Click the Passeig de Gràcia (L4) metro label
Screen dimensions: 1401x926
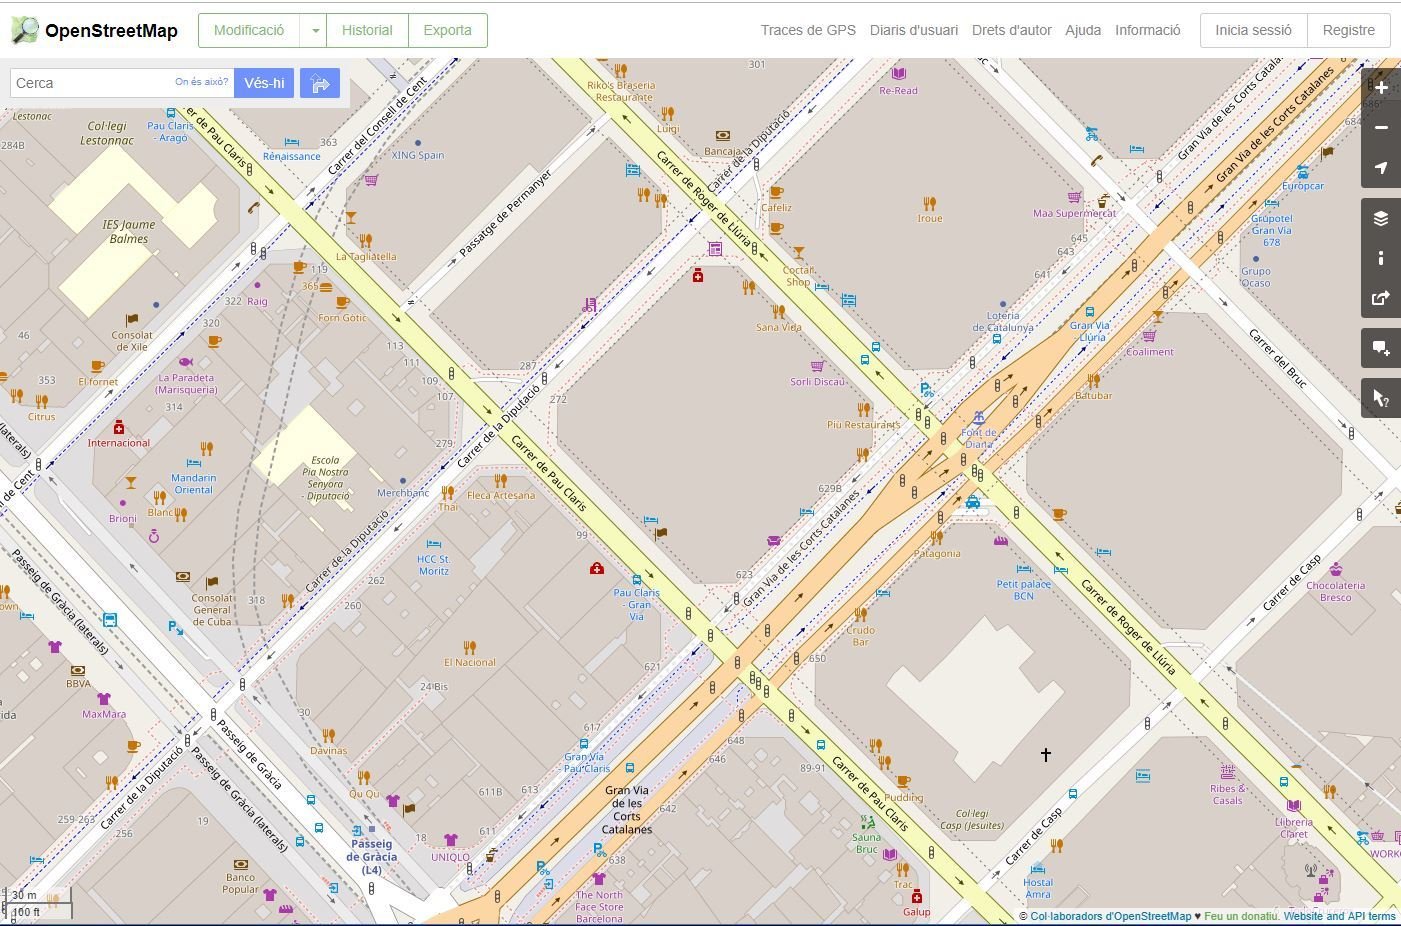(372, 857)
